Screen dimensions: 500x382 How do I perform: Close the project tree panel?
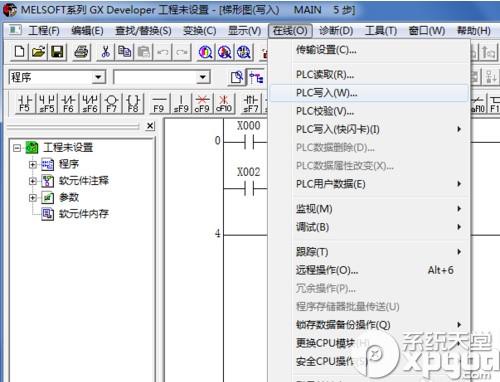[150, 126]
